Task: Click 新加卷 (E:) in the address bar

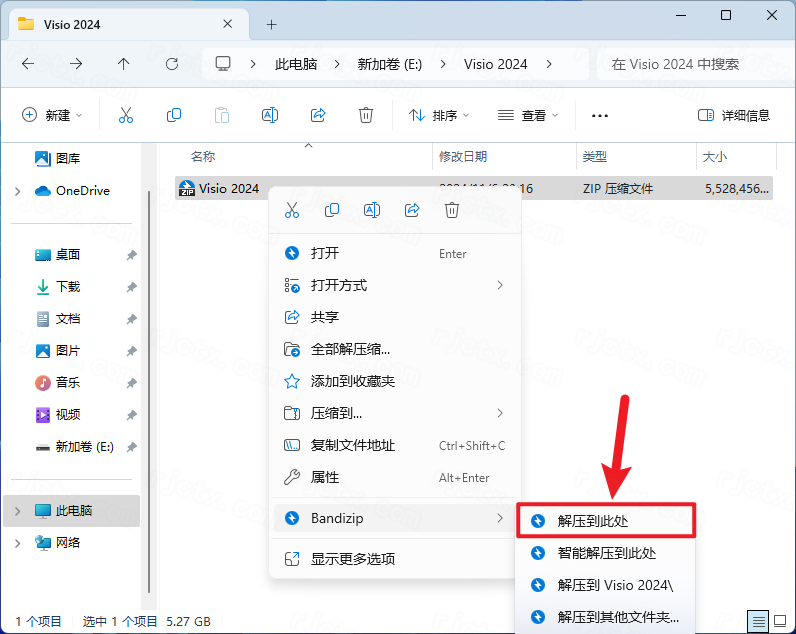Action: click(389, 64)
